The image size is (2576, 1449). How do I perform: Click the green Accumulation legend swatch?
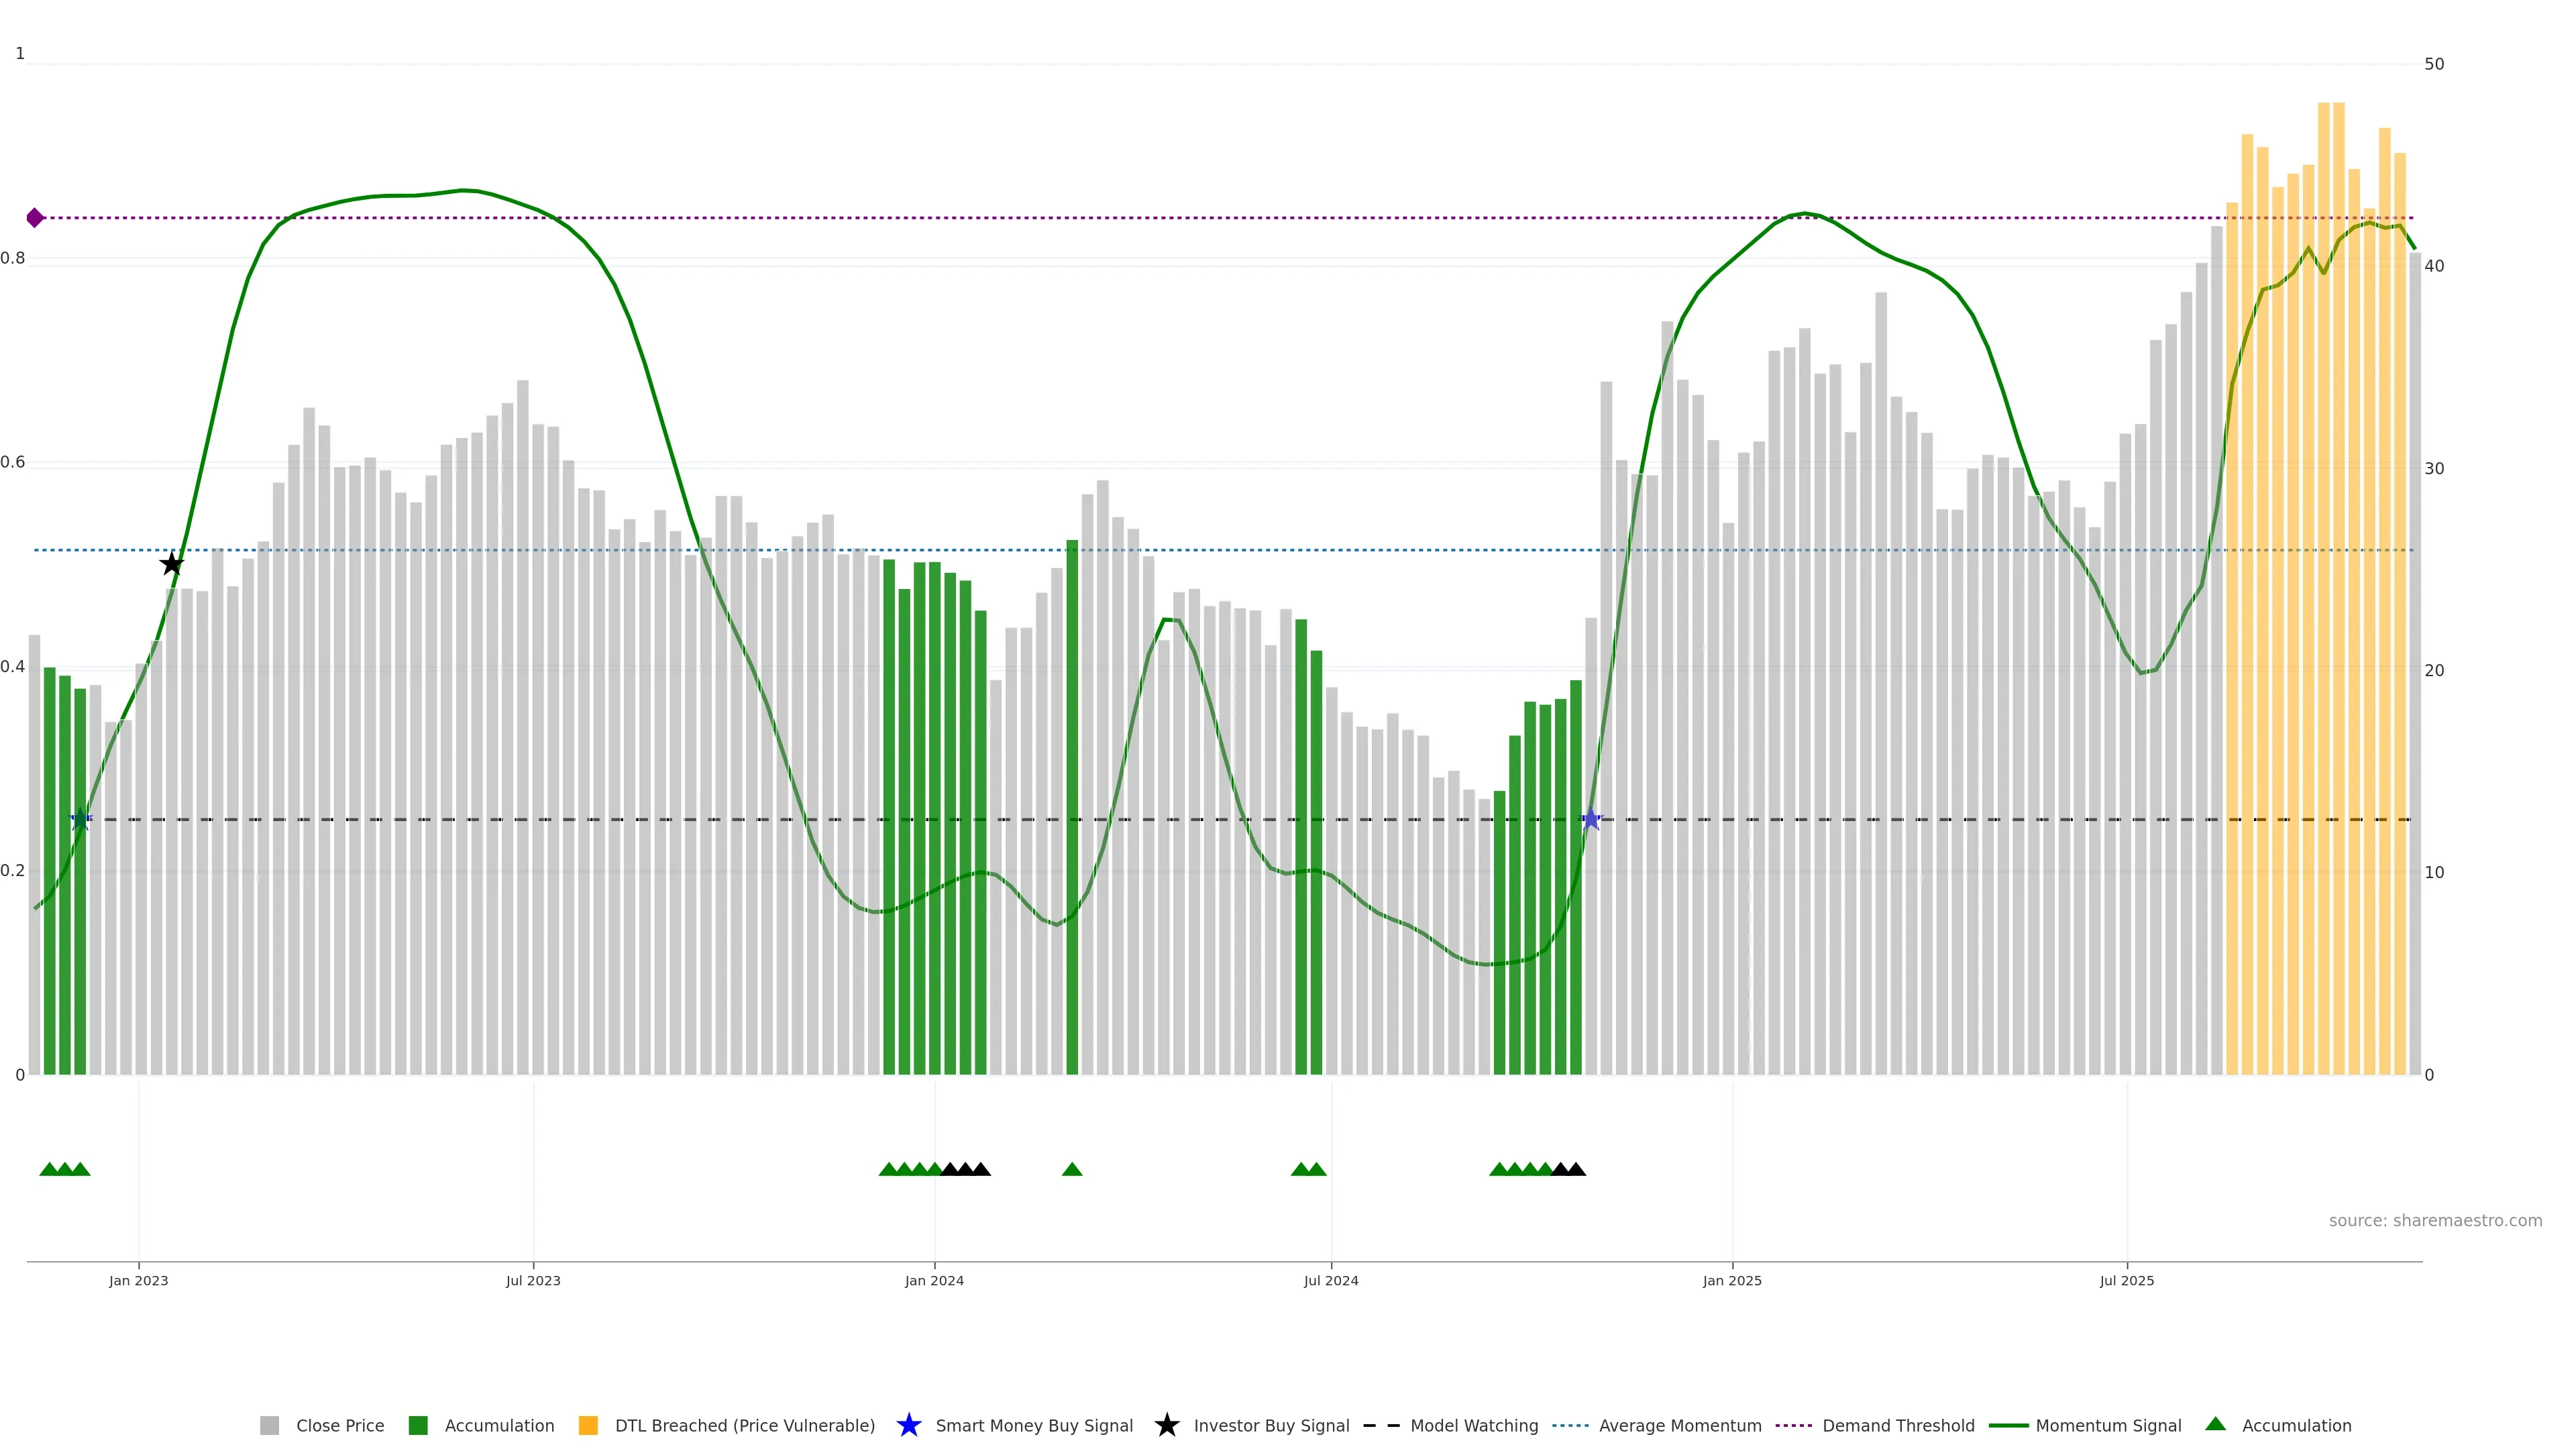[418, 1425]
